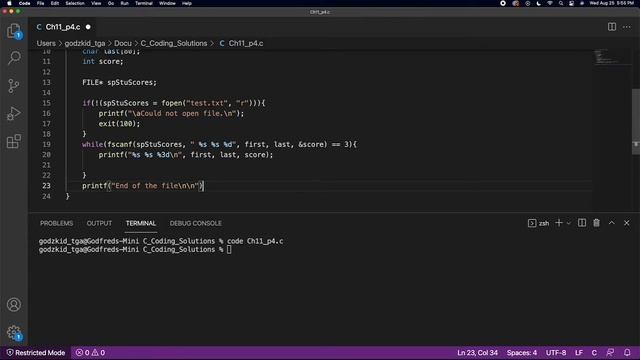Open the Help menu
Screen dimensions: 640x360
[187, 3]
